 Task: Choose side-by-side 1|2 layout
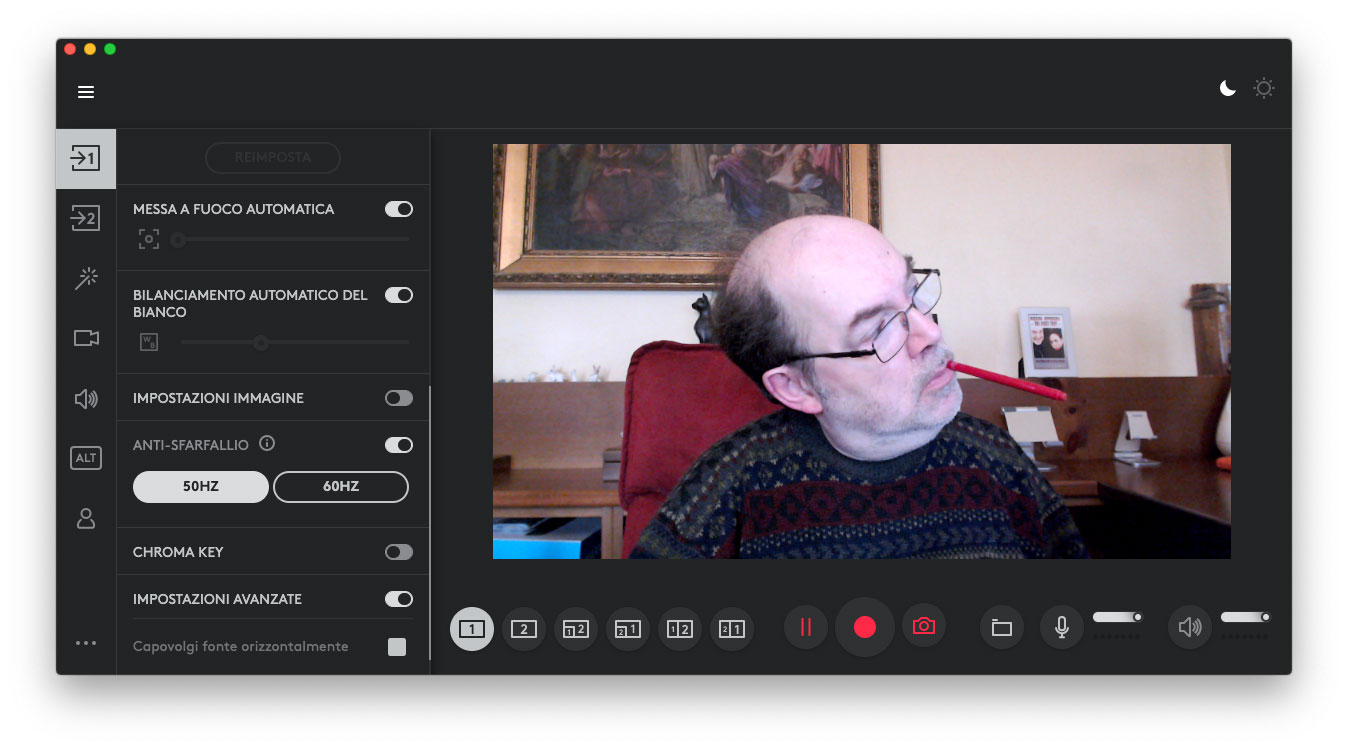click(x=680, y=629)
